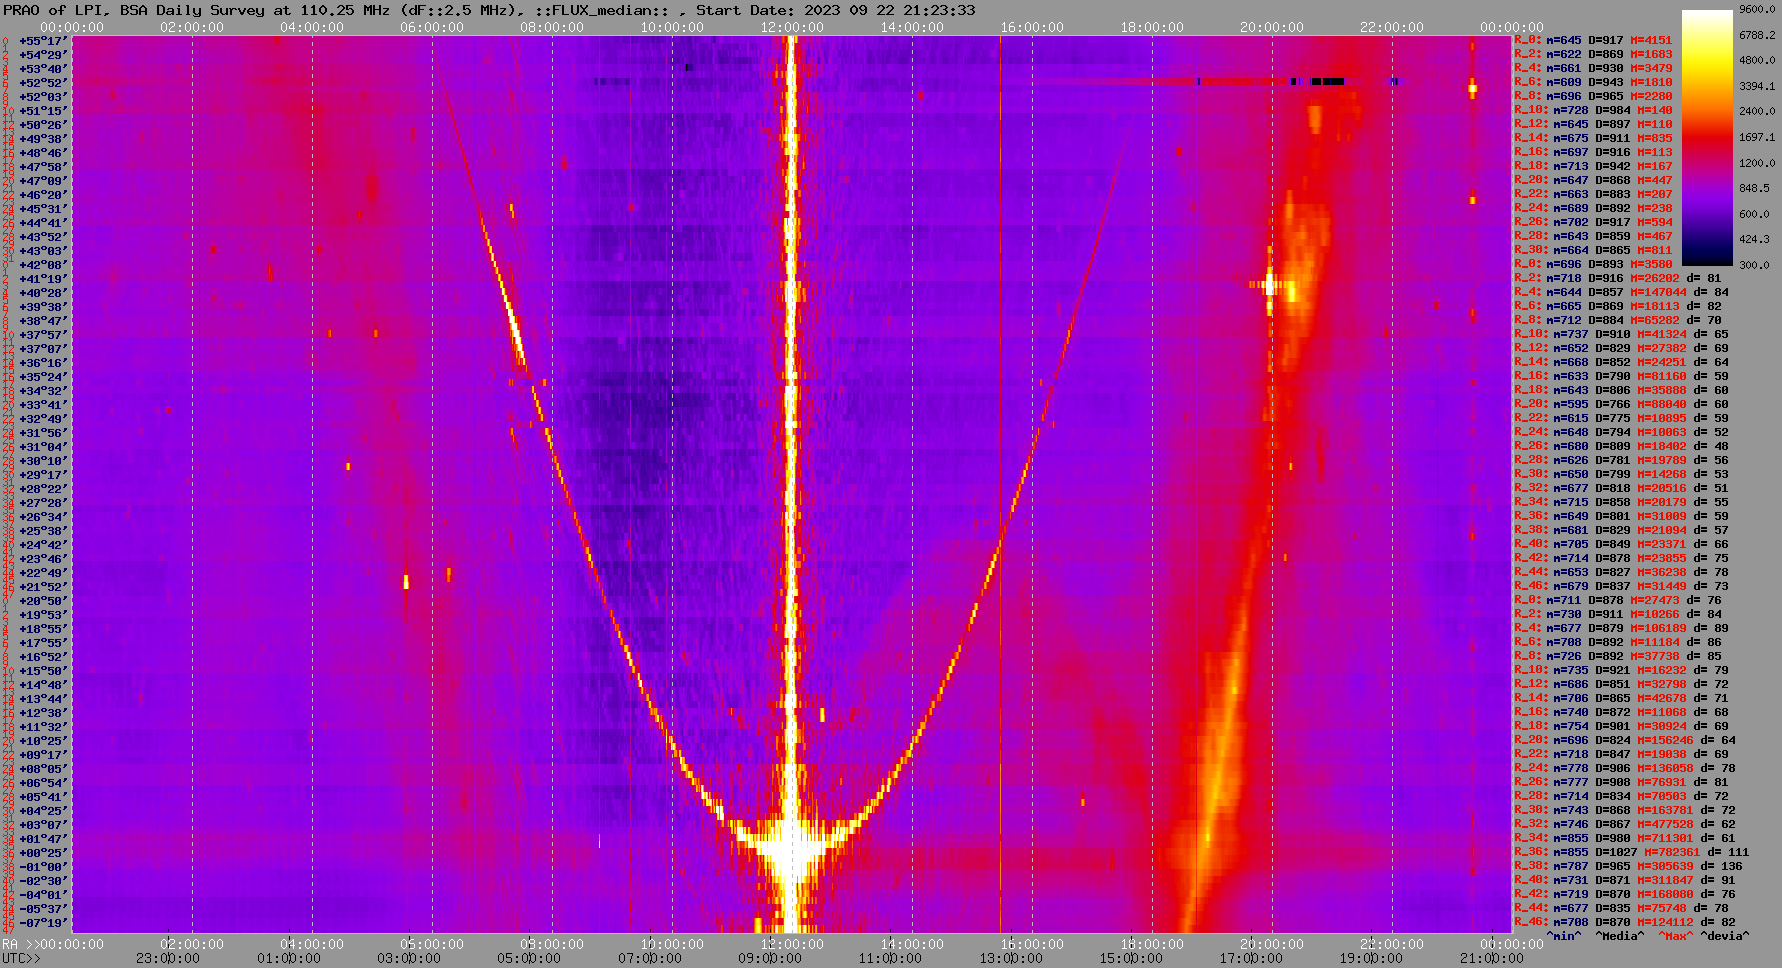Select the UTC time label 23:00:00
Screen dimensions: 1782x968
[x=168, y=958]
